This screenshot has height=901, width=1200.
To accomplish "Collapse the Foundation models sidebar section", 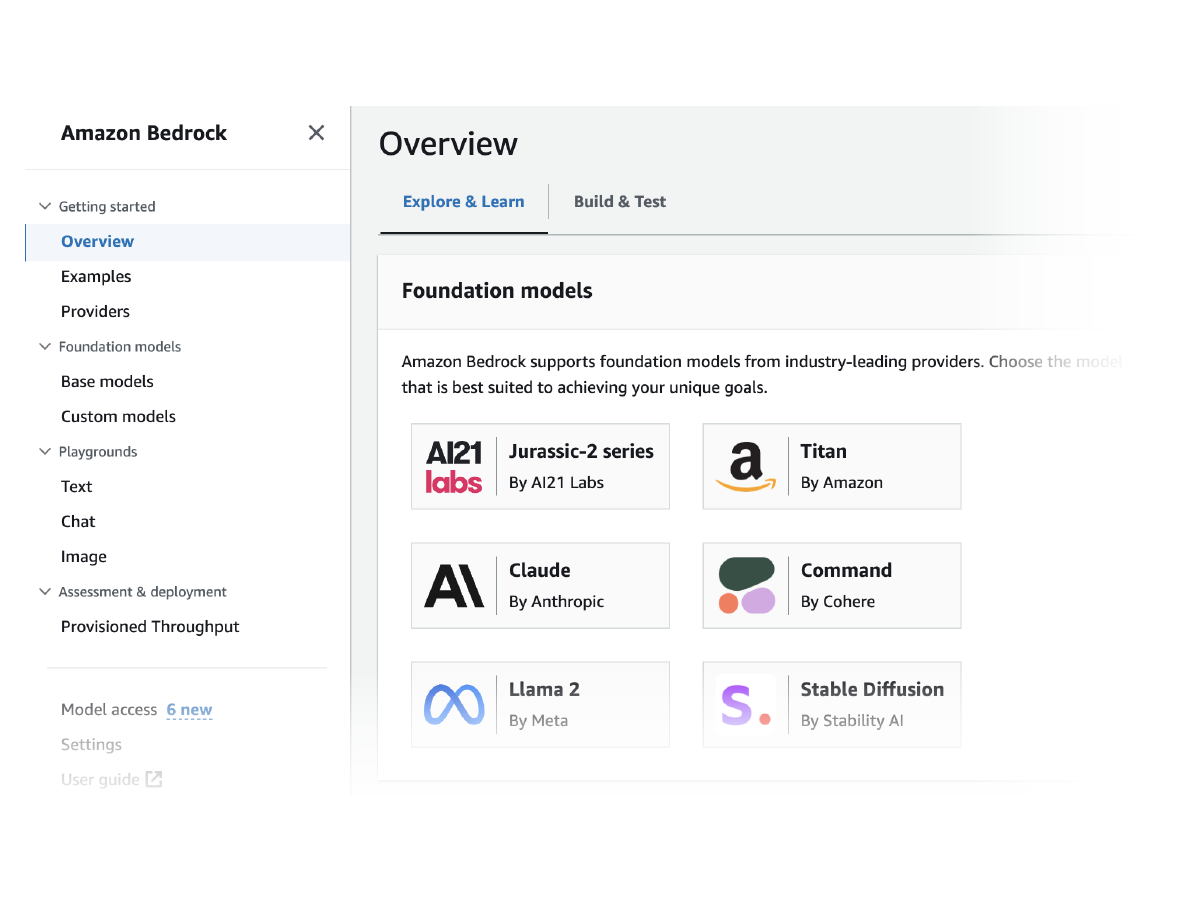I will 44,346.
